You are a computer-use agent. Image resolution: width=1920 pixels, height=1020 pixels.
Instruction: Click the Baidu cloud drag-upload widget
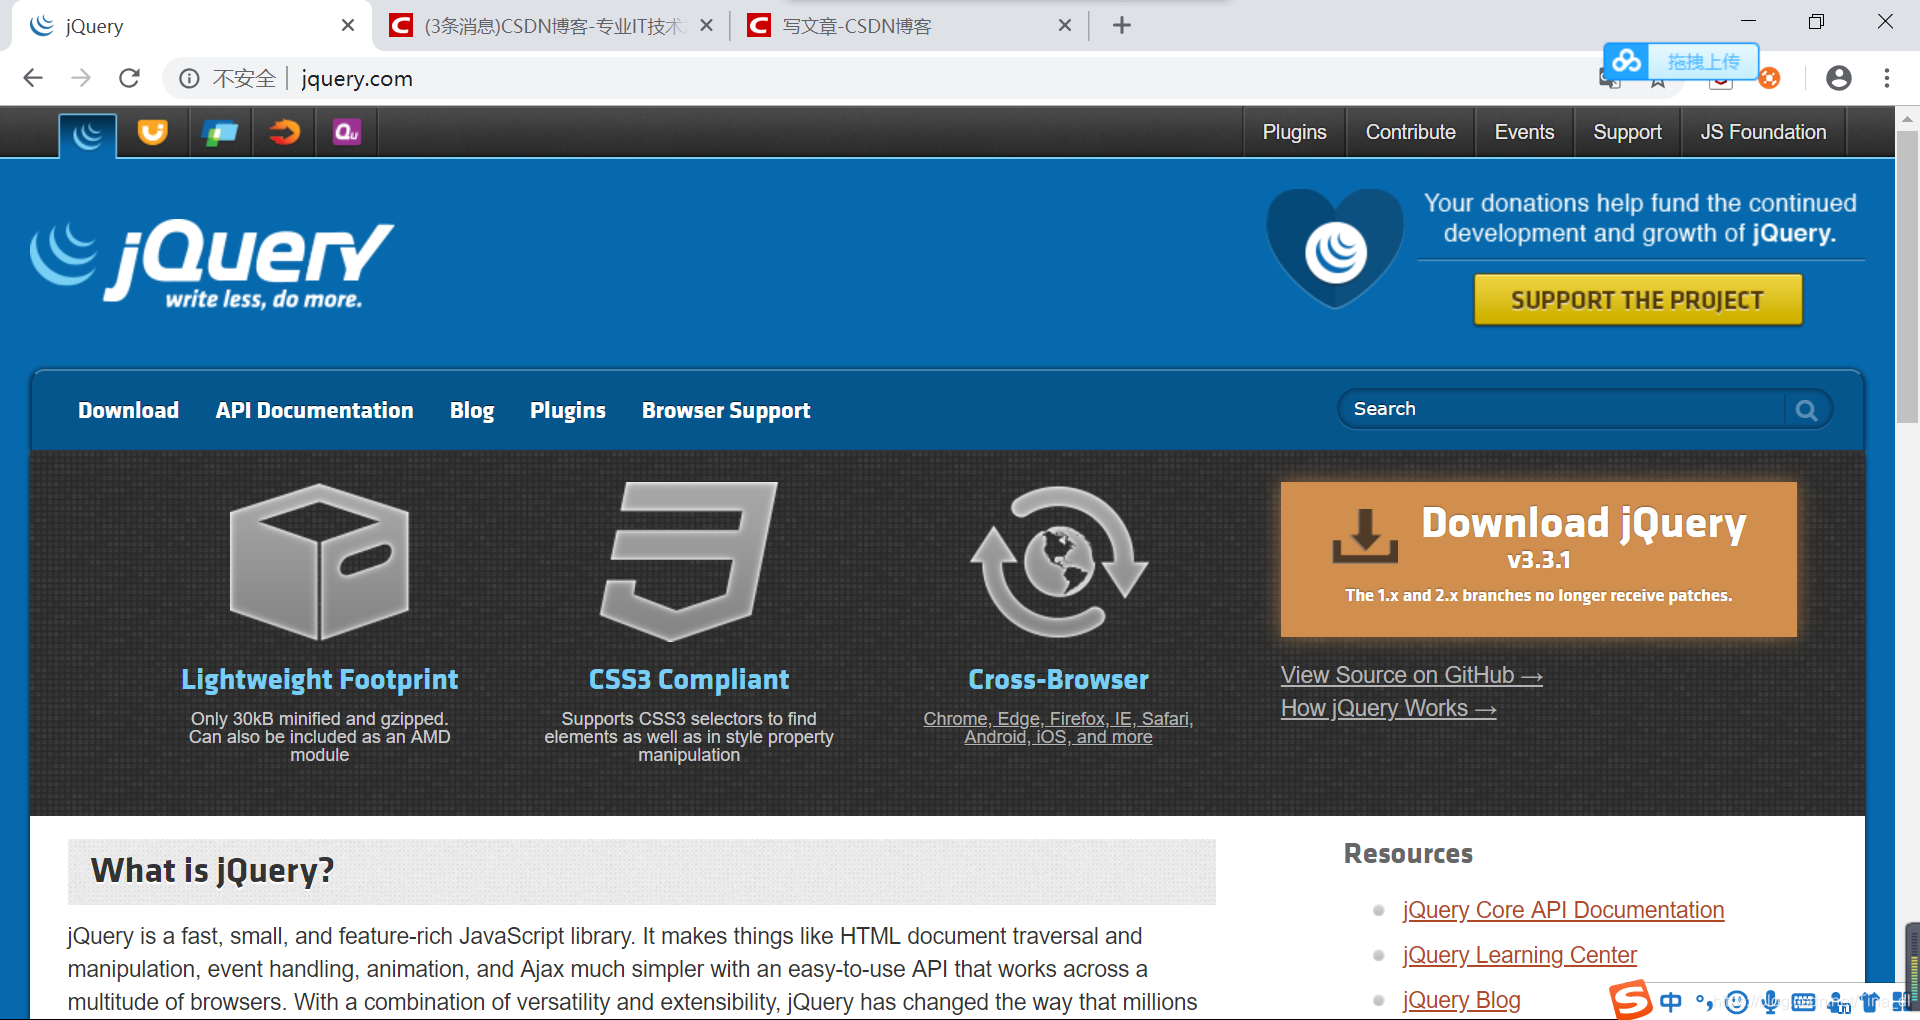1681,62
